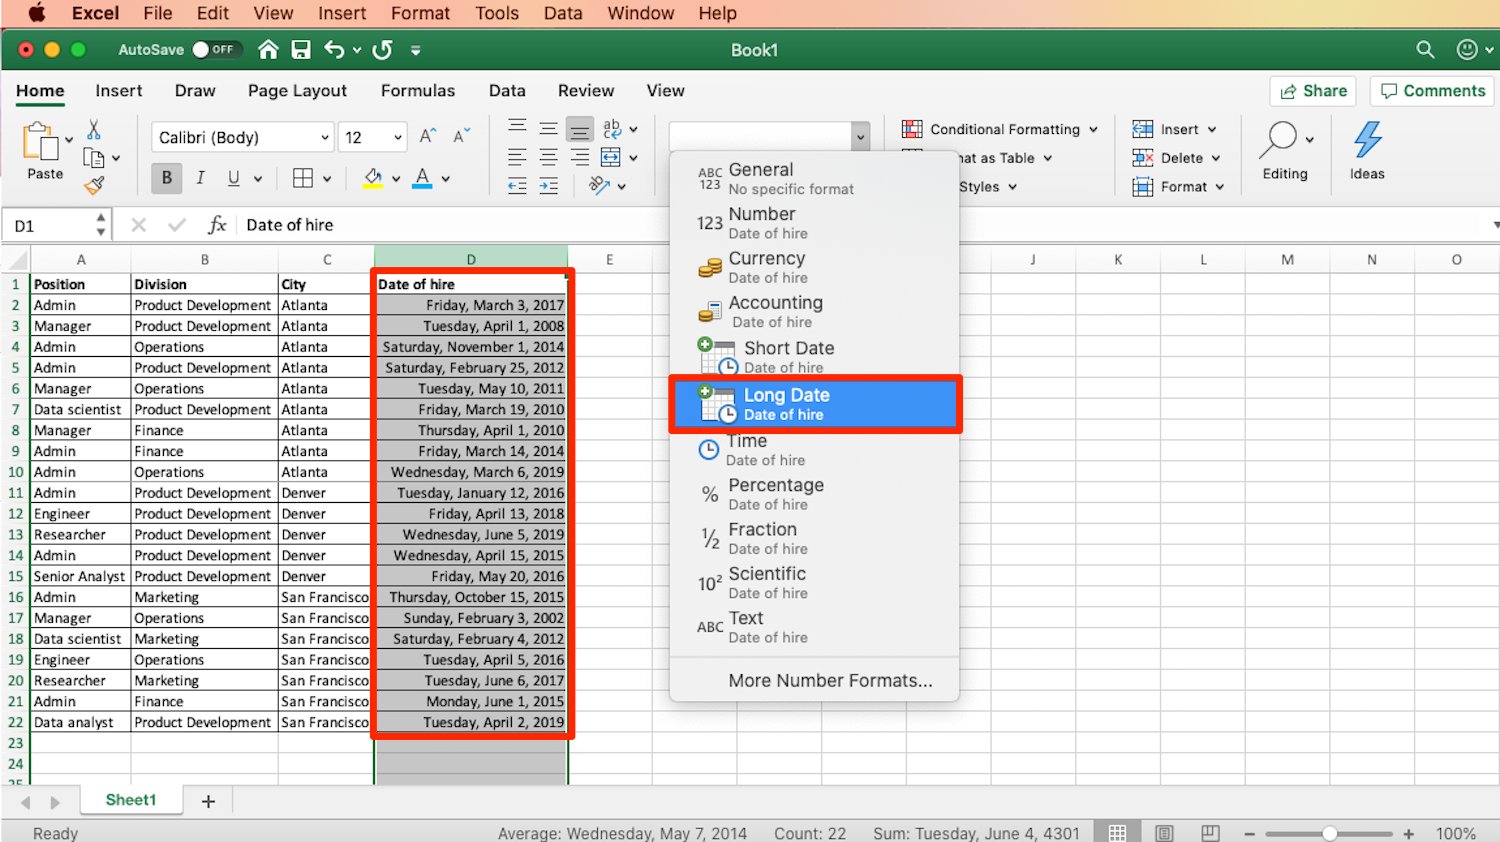
Task: Toggle bottom vertical alignment
Action: (579, 128)
